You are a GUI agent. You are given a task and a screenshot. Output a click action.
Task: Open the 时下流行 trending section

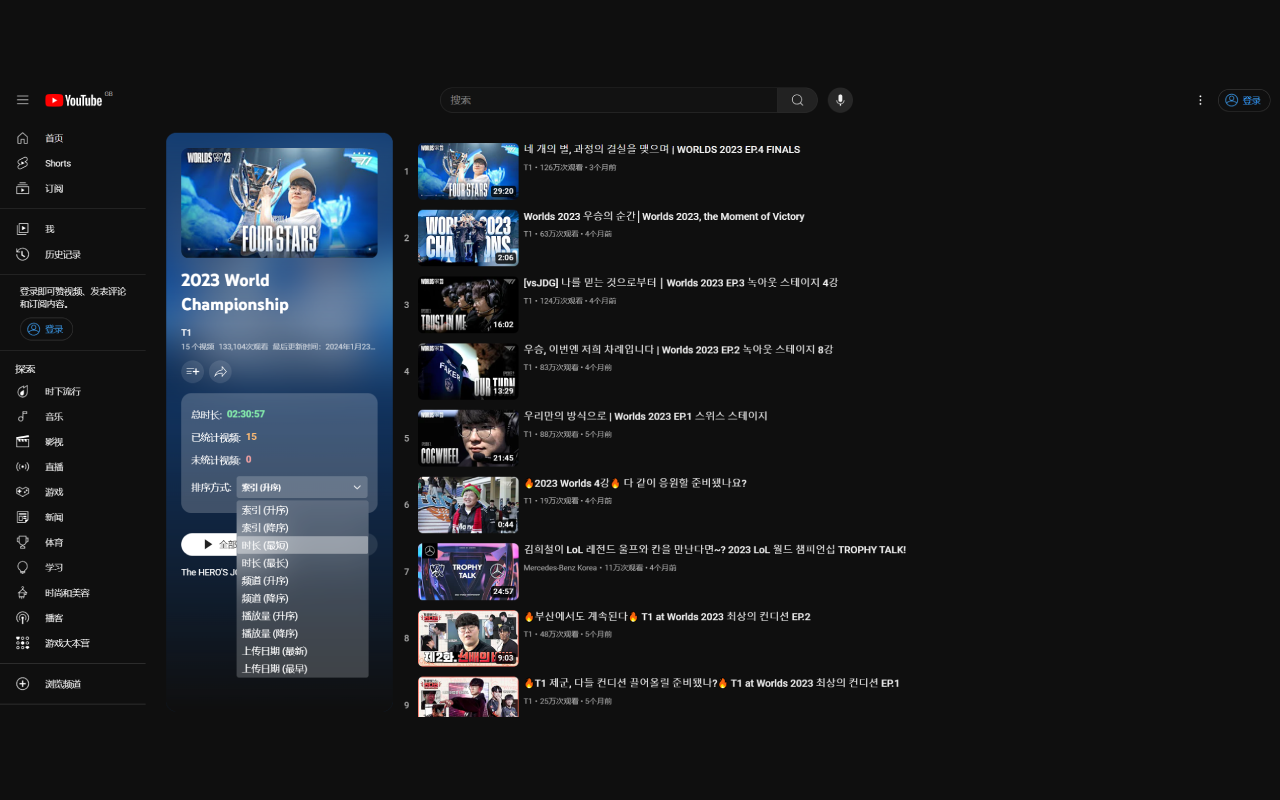[x=66, y=390]
